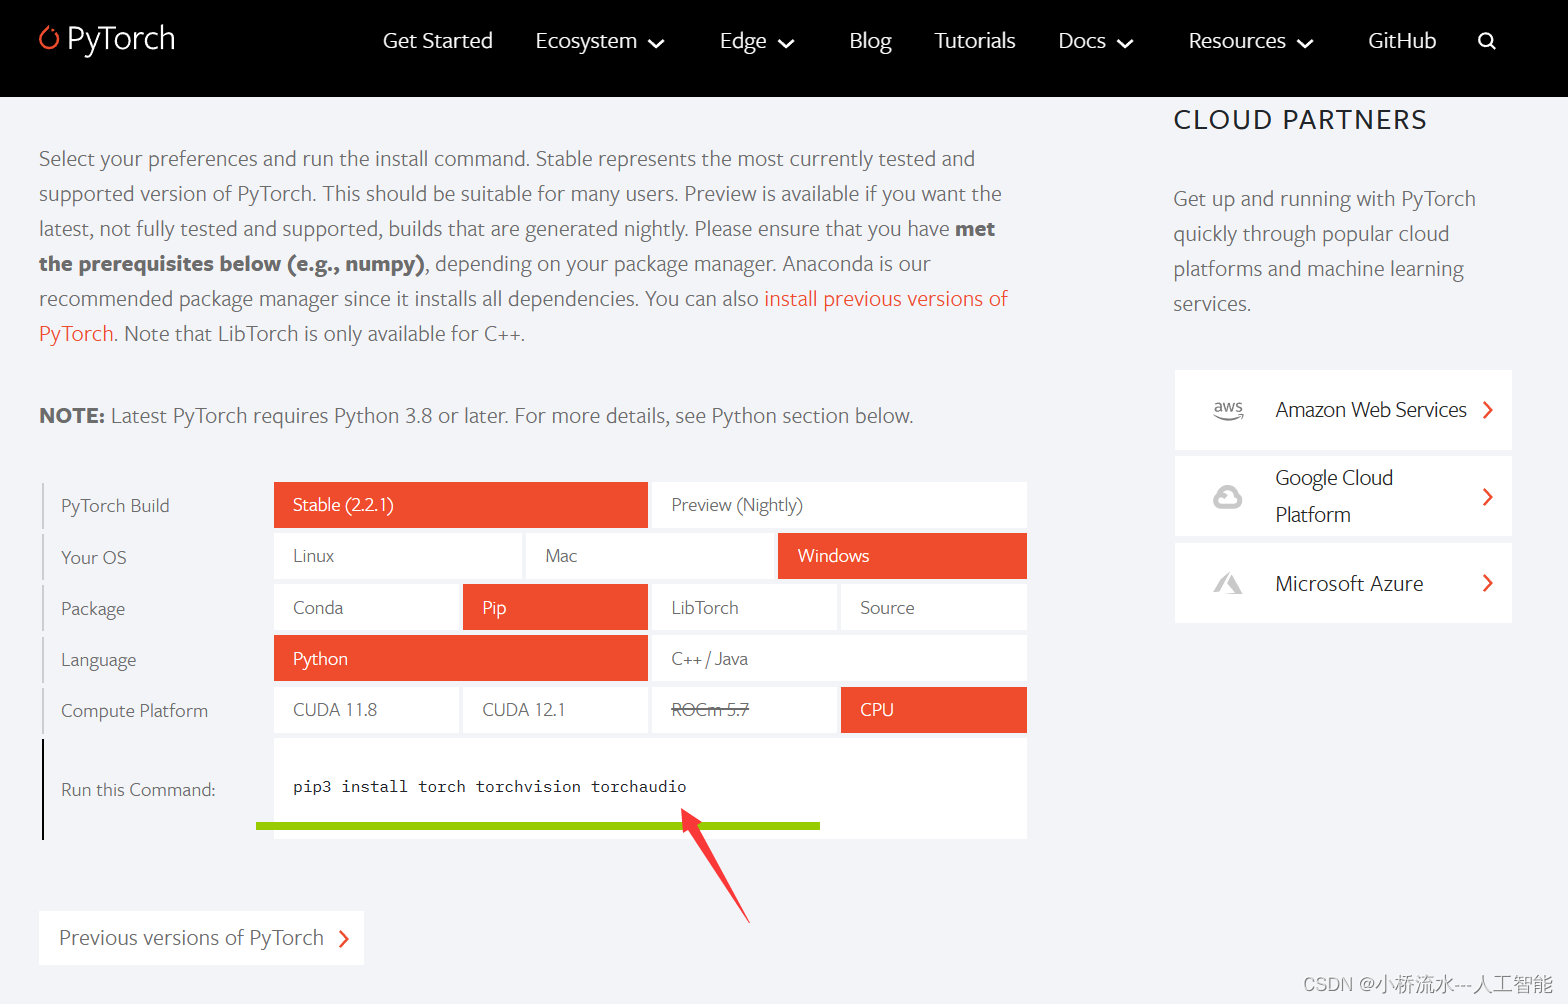Click the Package row label
The image size is (1568, 1004).
click(x=93, y=609)
